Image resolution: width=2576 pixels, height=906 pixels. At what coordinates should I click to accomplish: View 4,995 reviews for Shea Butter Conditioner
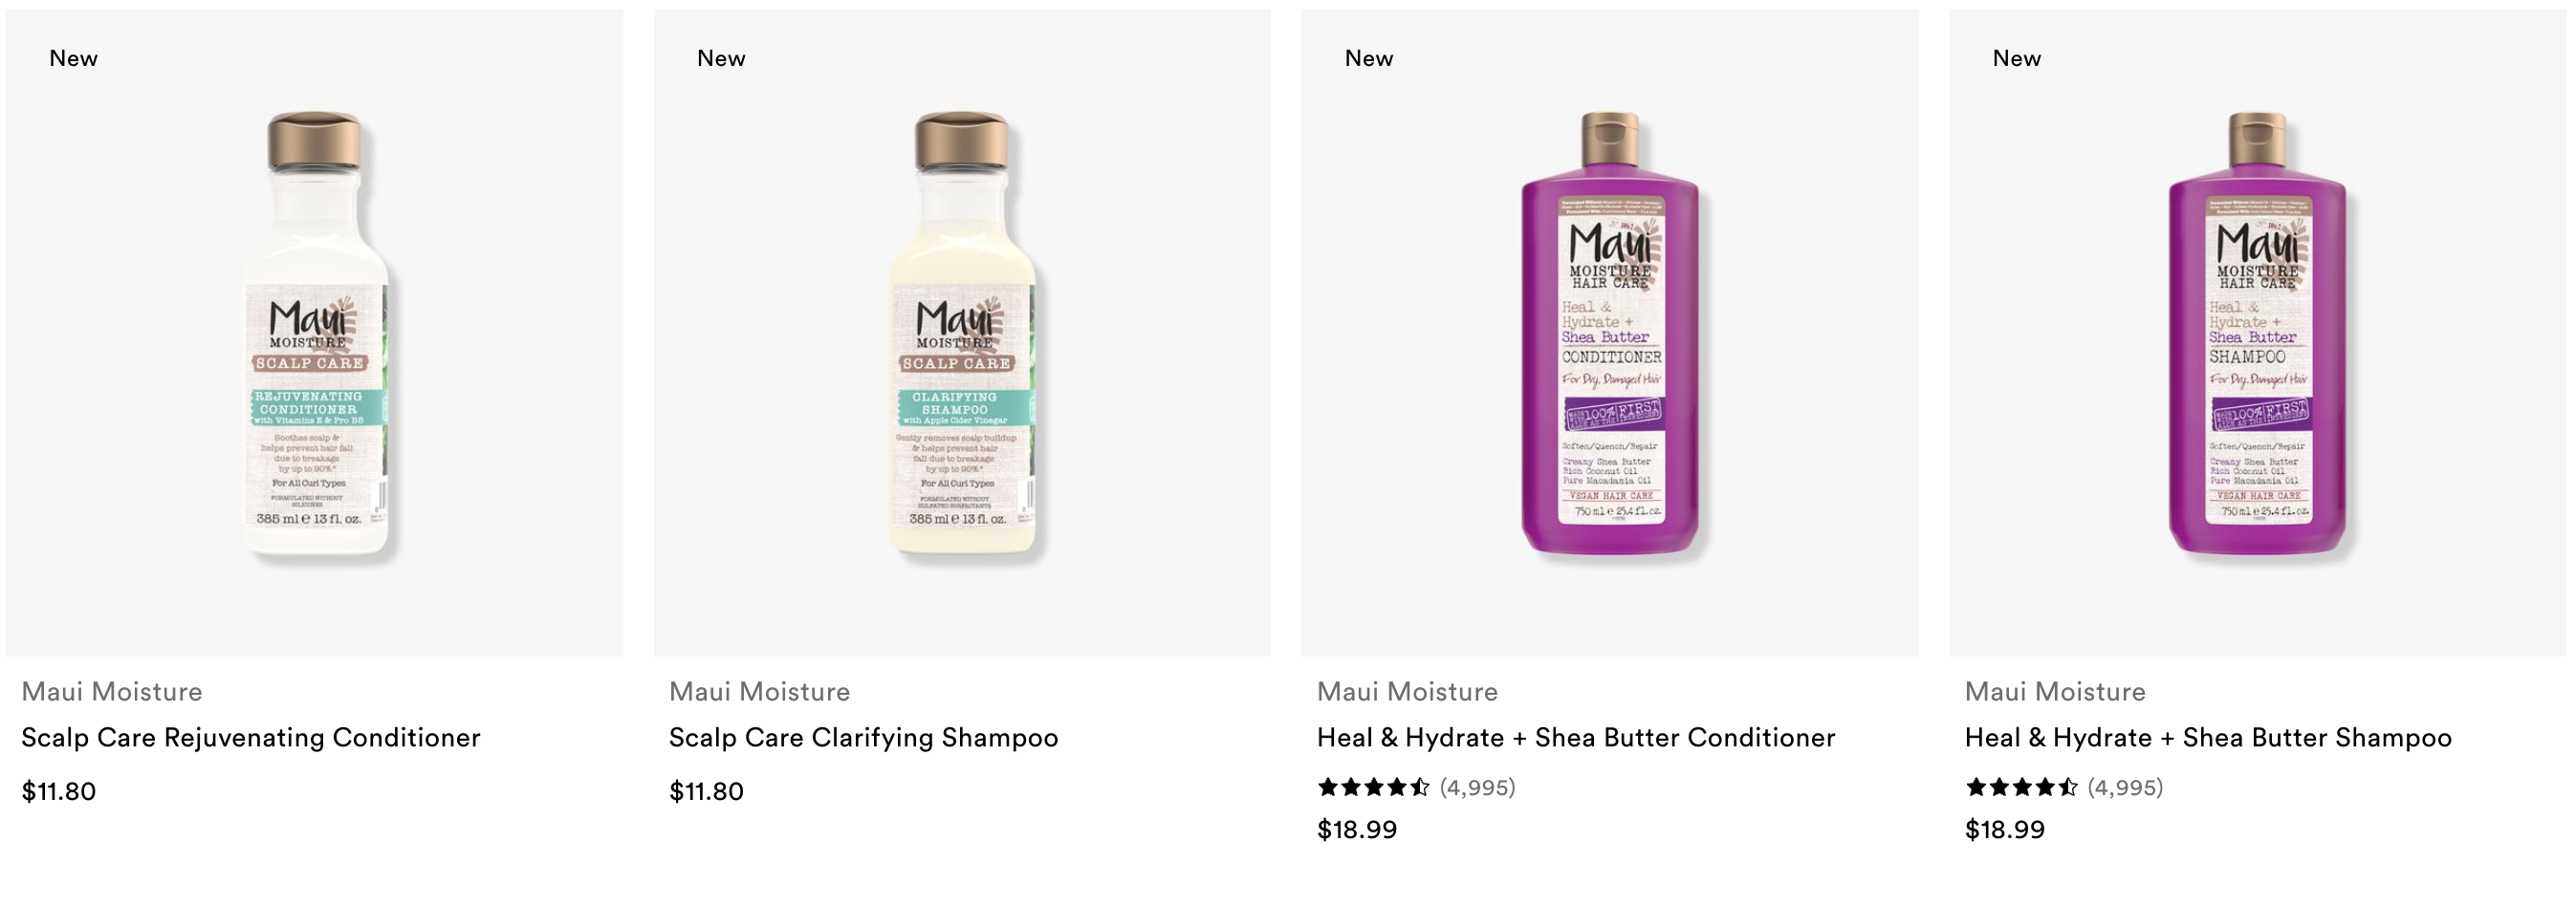tap(1478, 788)
